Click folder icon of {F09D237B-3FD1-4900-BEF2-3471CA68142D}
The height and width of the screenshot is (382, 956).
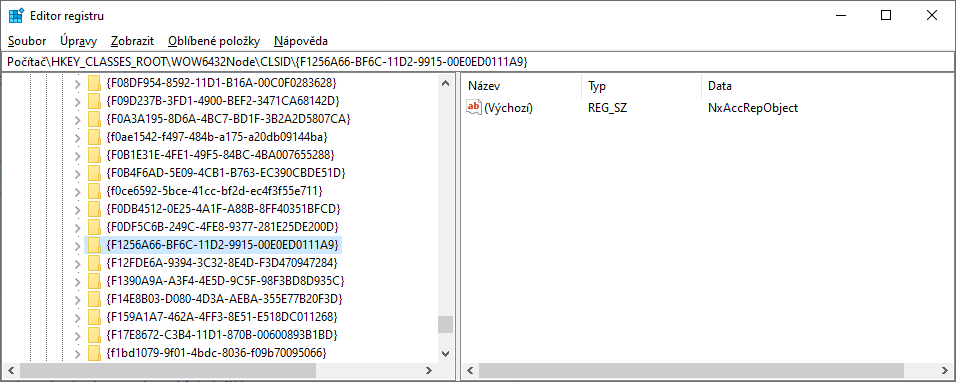click(x=94, y=101)
